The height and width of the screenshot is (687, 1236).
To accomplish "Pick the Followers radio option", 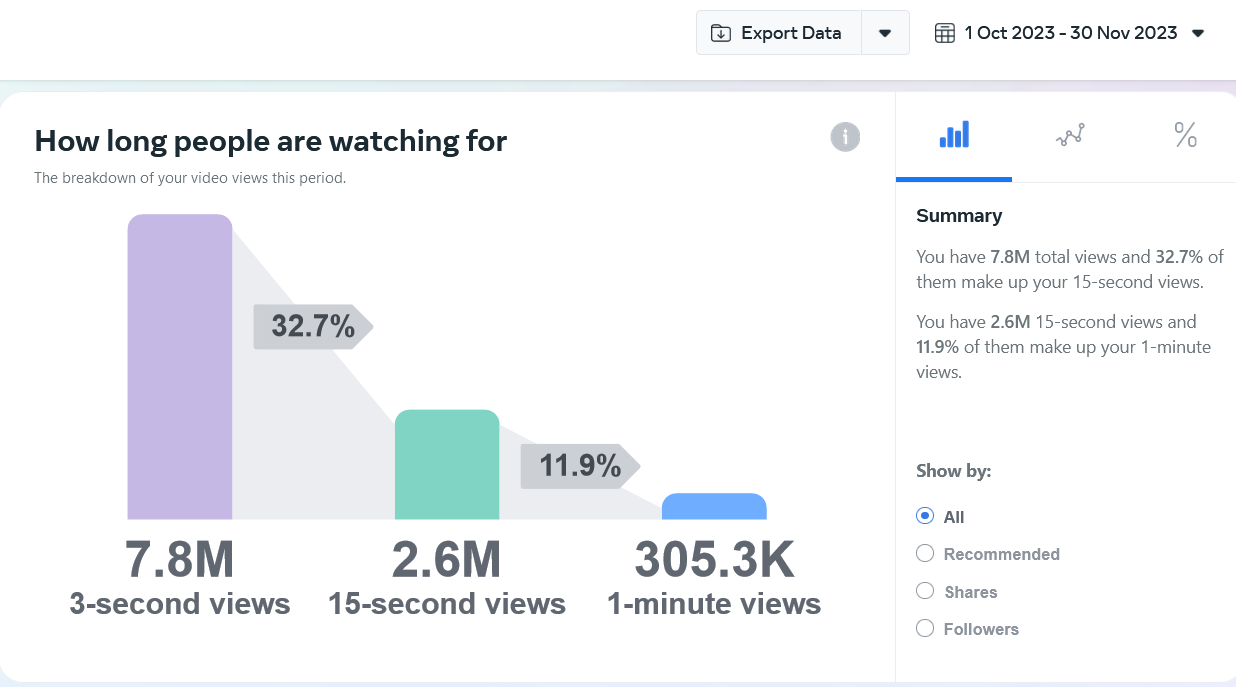I will point(925,629).
